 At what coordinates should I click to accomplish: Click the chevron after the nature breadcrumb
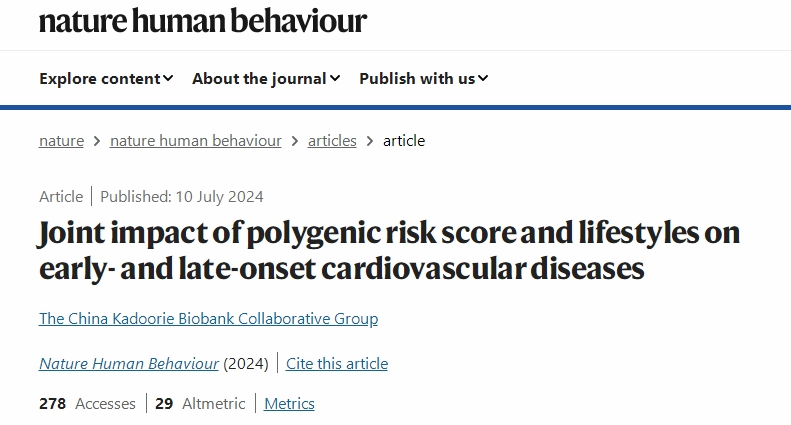(x=97, y=141)
